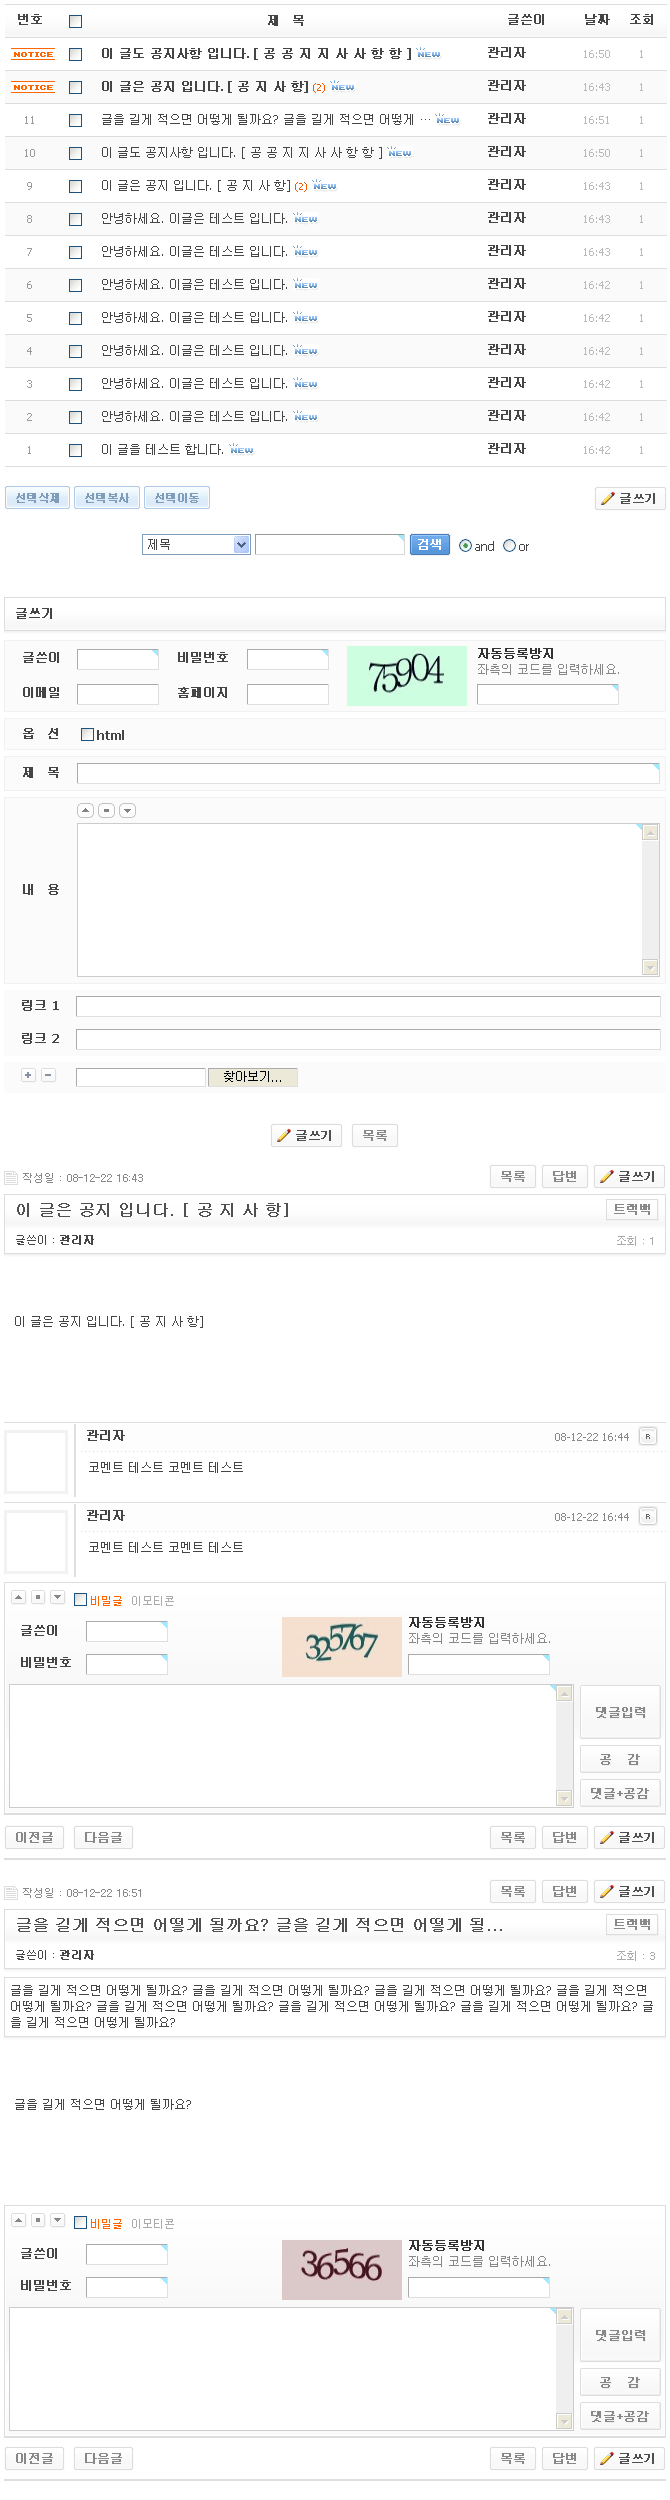This screenshot has height=2500, width=670.
Task: Click down arrow on 내용 textarea scrollbar
Action: tap(650, 967)
